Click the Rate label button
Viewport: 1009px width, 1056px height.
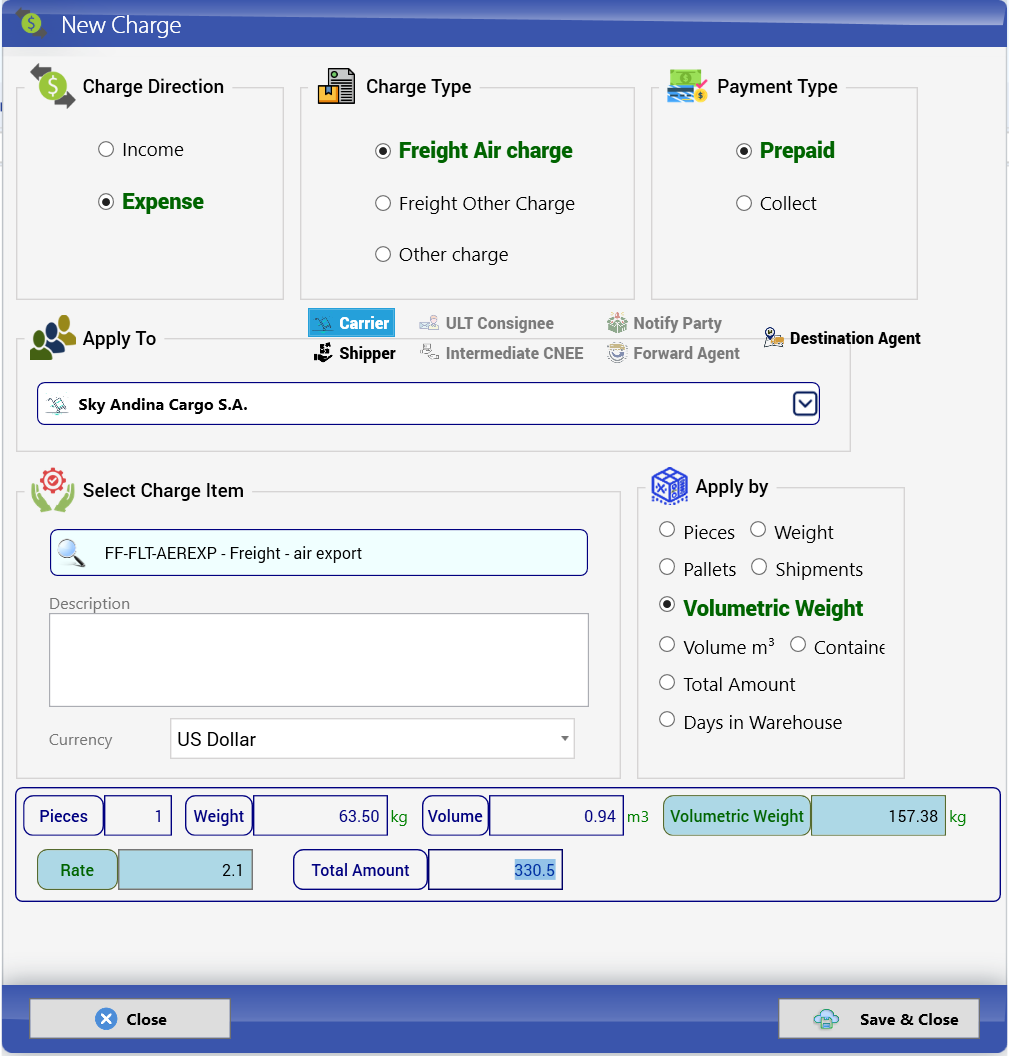[77, 869]
